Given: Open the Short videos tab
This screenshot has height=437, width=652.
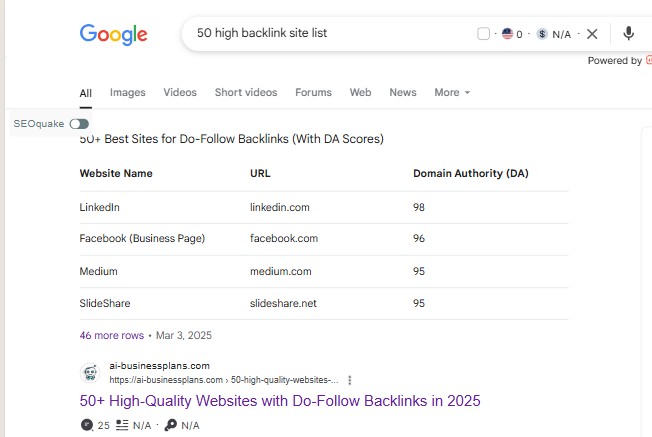Looking at the screenshot, I should [246, 92].
